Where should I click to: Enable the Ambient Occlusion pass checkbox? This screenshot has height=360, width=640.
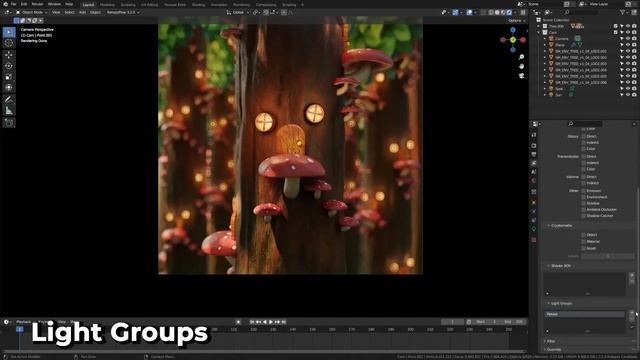pyautogui.click(x=584, y=209)
